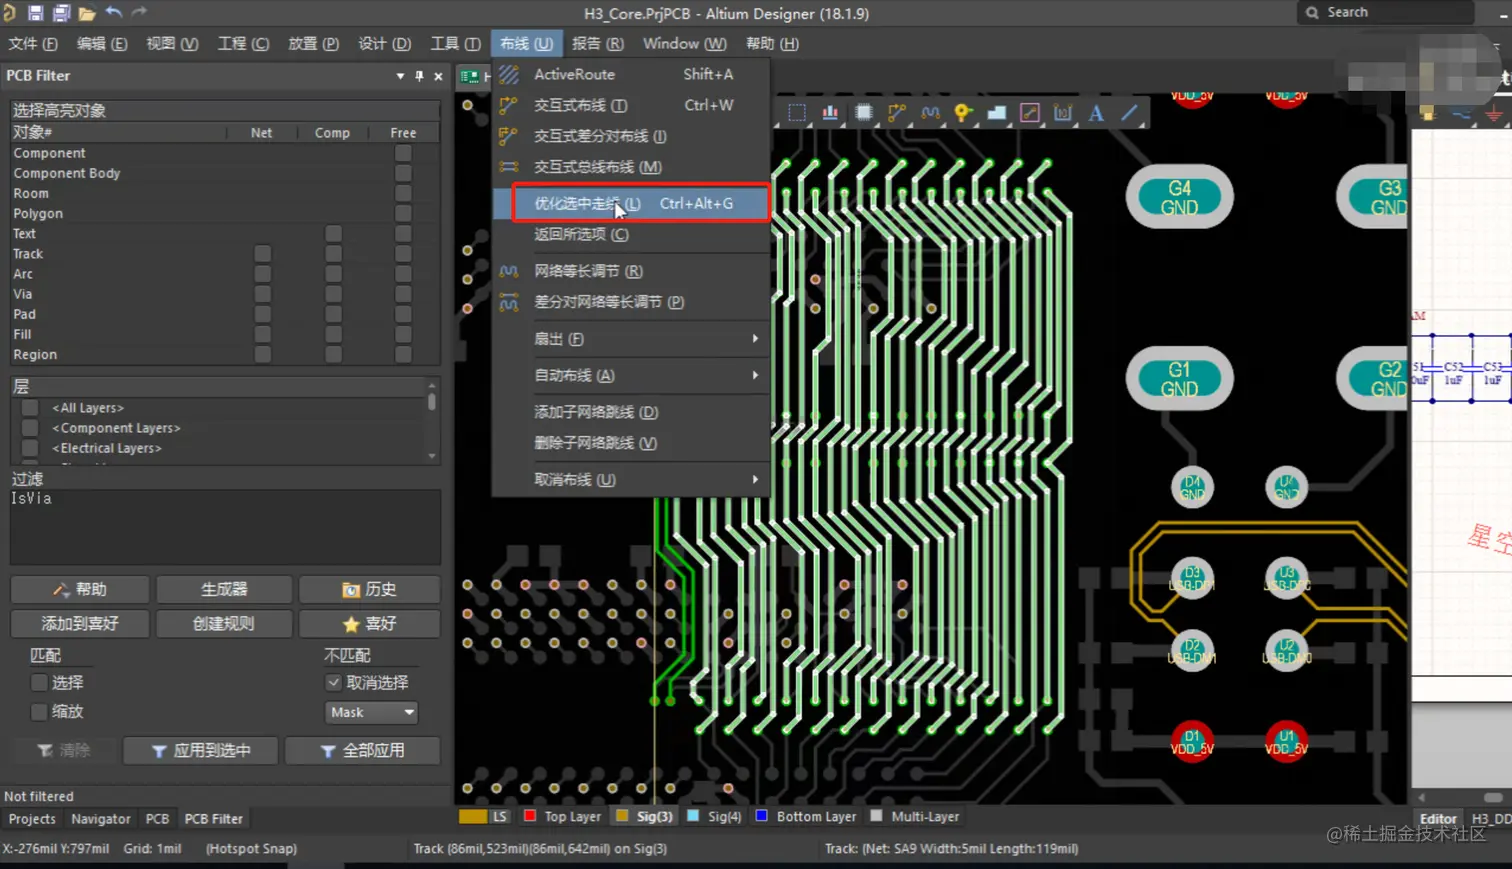Select the place via icon
The height and width of the screenshot is (869, 1512).
963,113
